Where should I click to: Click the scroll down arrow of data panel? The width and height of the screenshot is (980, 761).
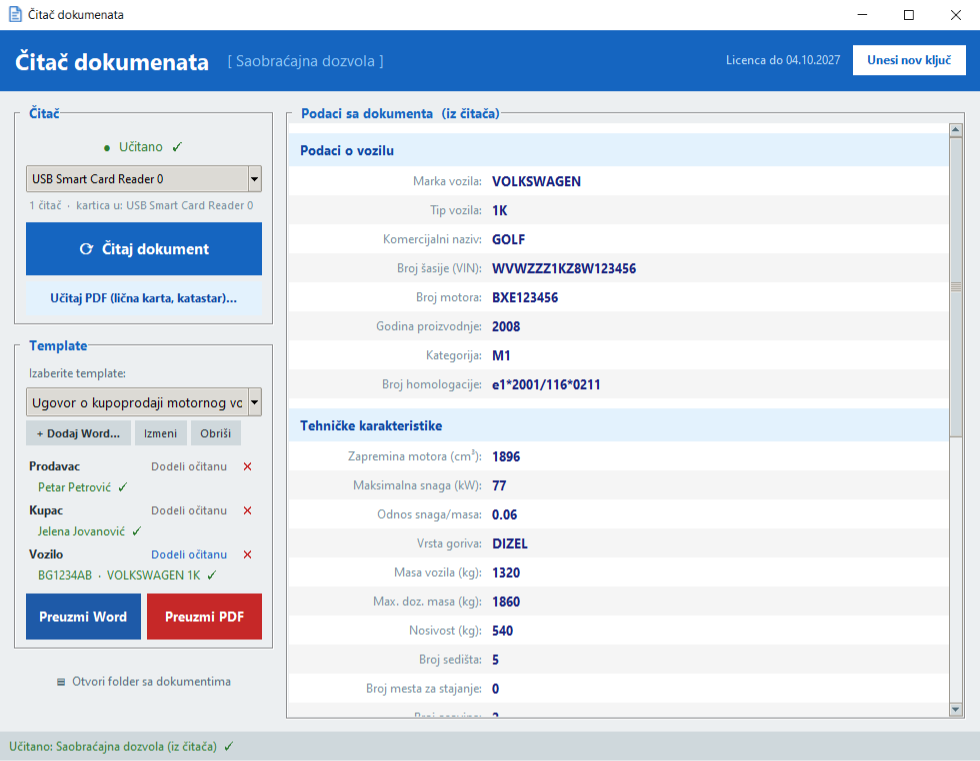click(x=955, y=709)
